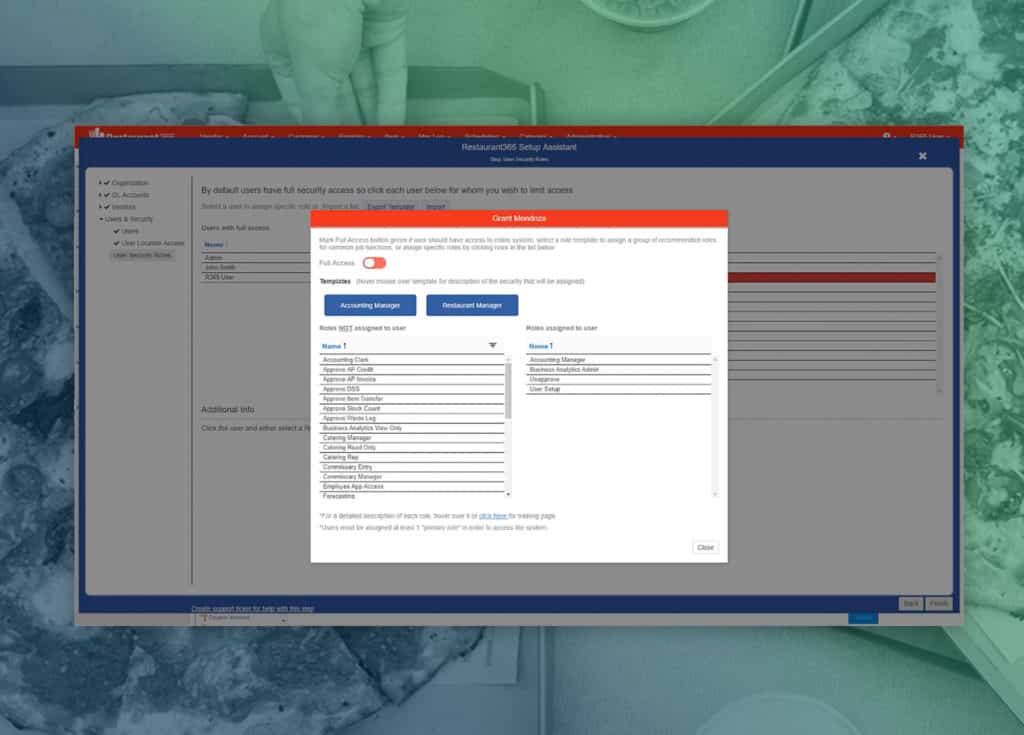Open the User Location Access step
The image size is (1024, 735).
click(x=153, y=243)
